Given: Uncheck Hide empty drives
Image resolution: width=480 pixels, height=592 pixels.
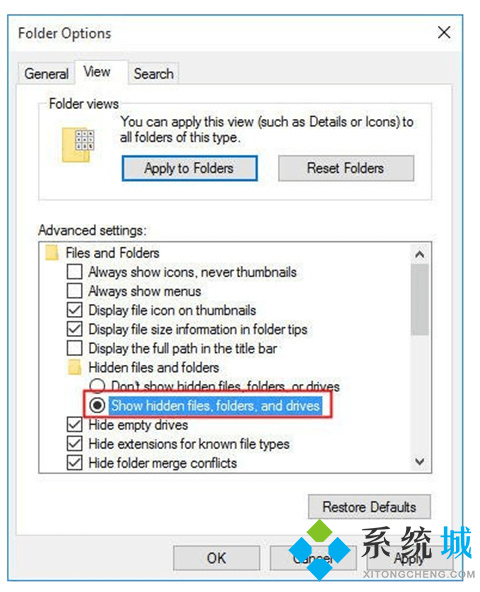Looking at the screenshot, I should coord(74,425).
